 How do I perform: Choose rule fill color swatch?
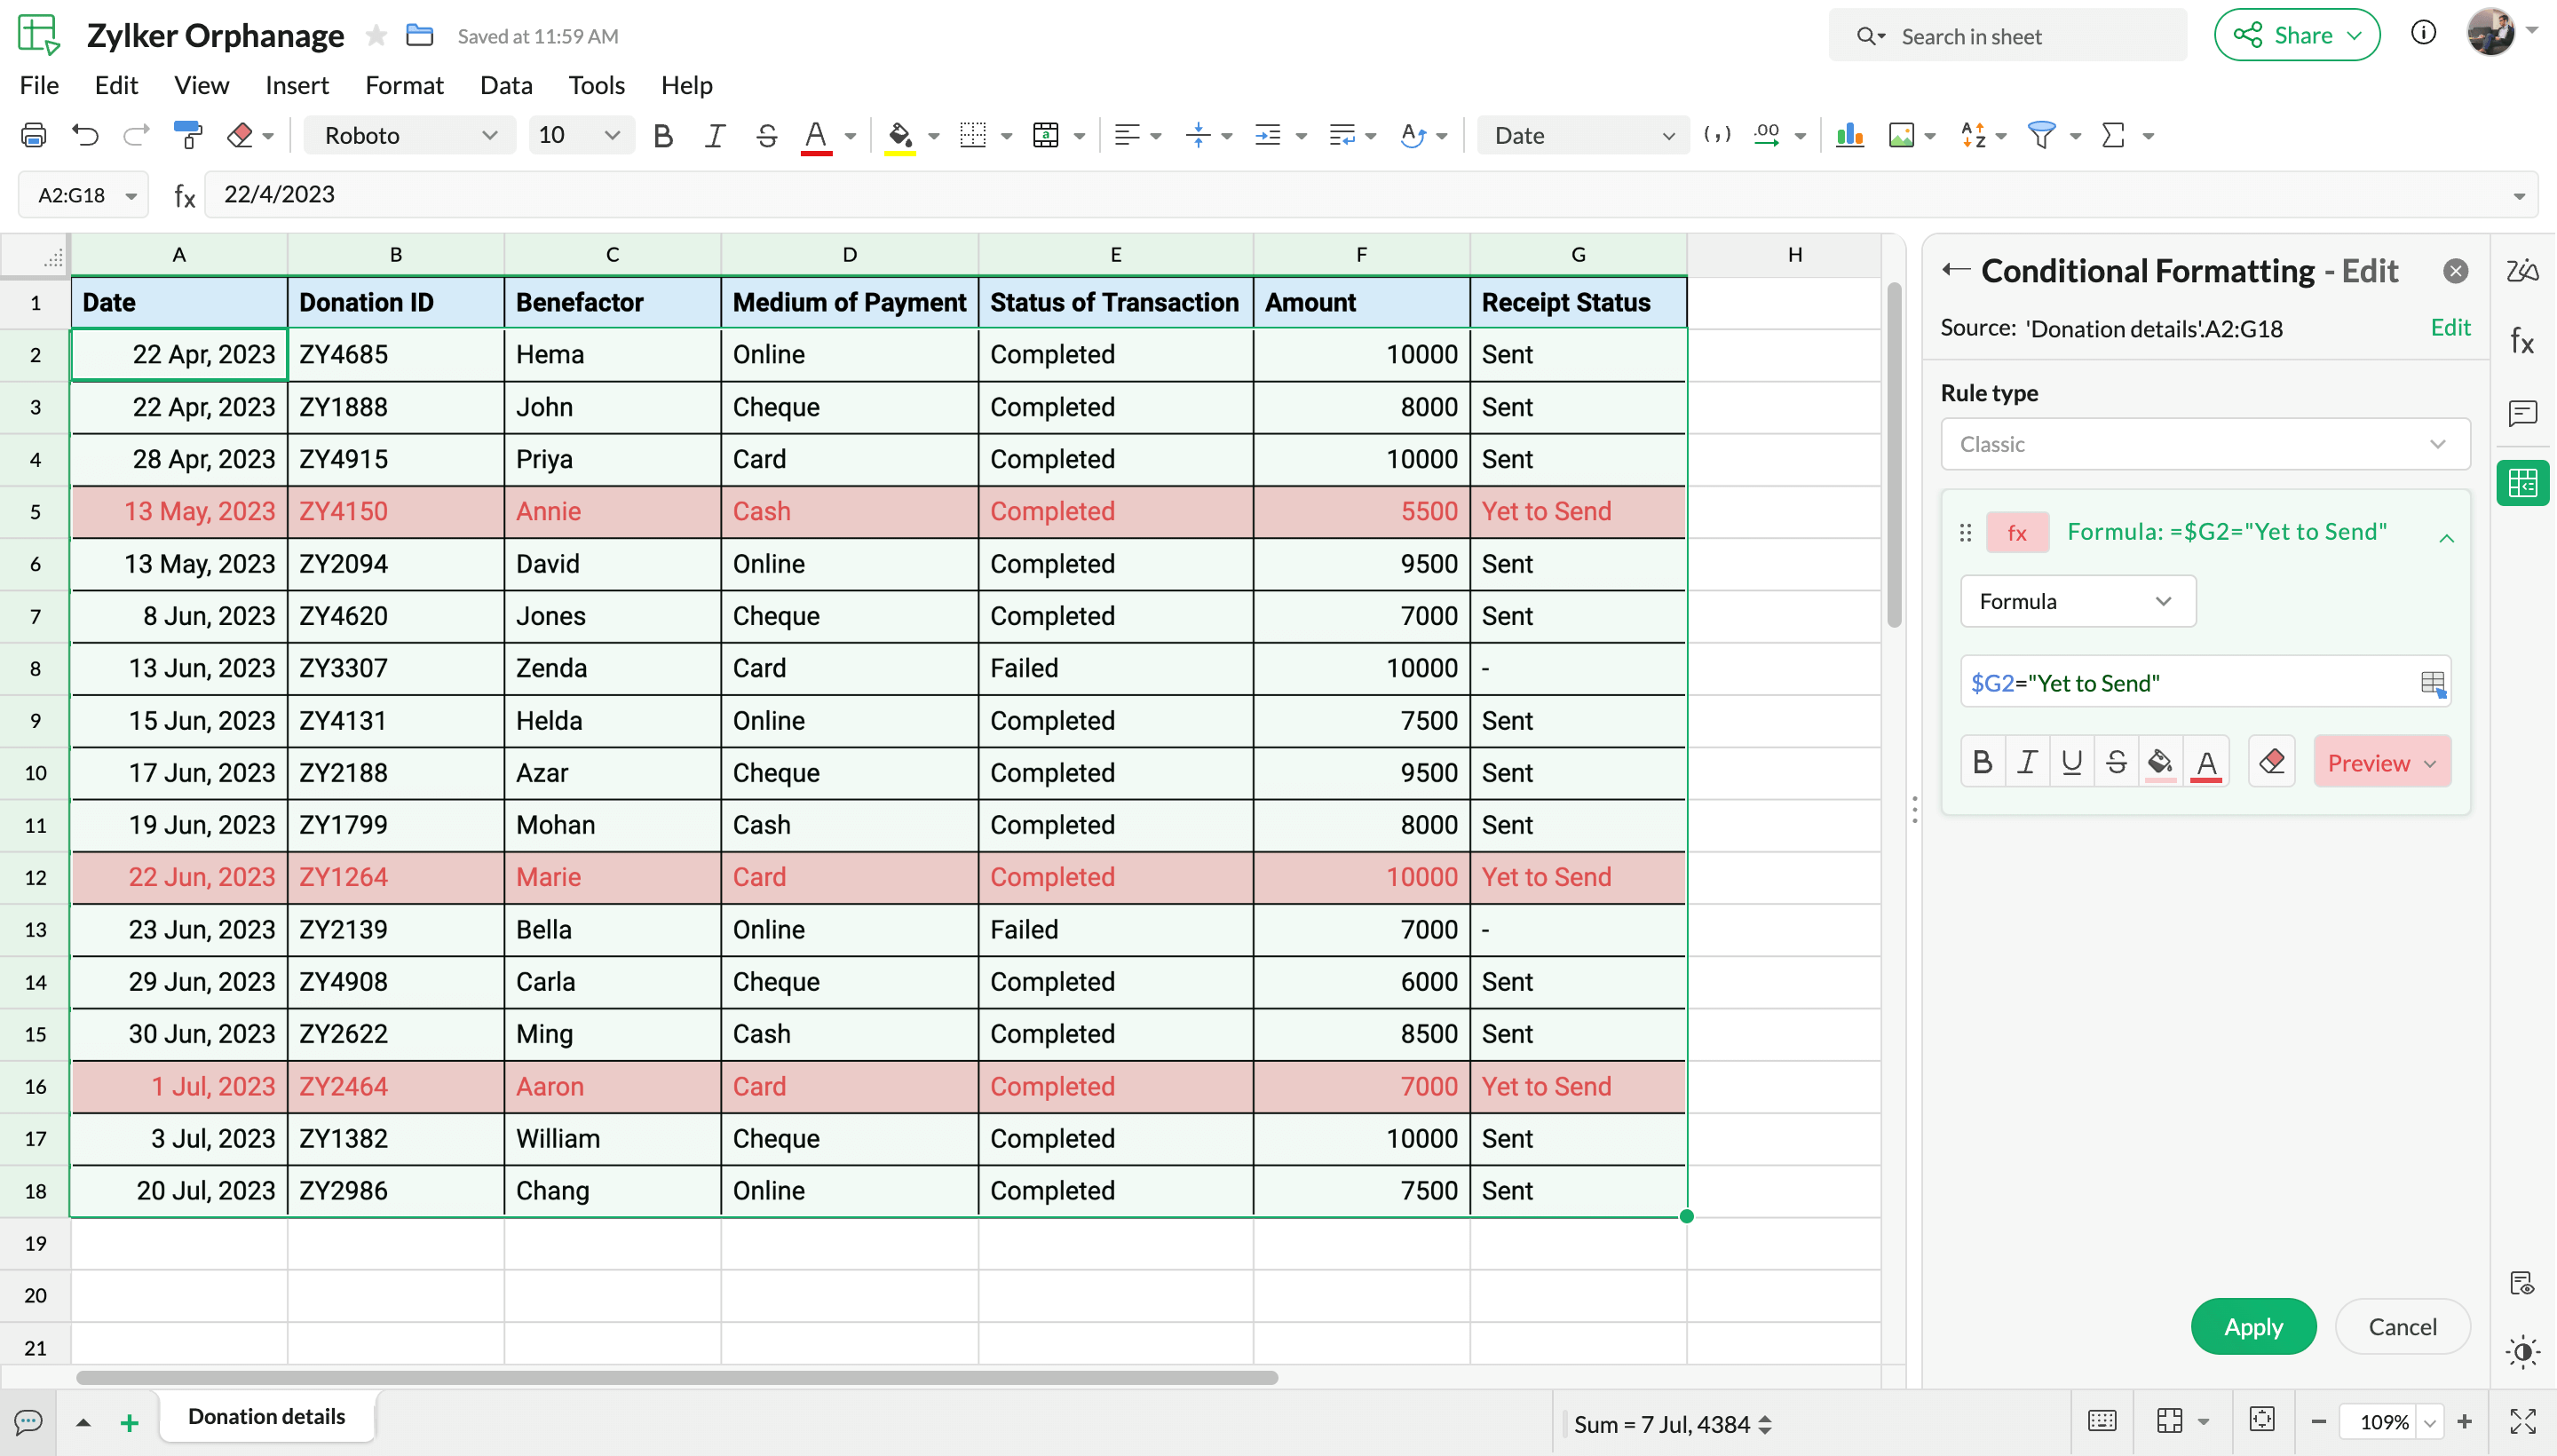pyautogui.click(x=2160, y=762)
